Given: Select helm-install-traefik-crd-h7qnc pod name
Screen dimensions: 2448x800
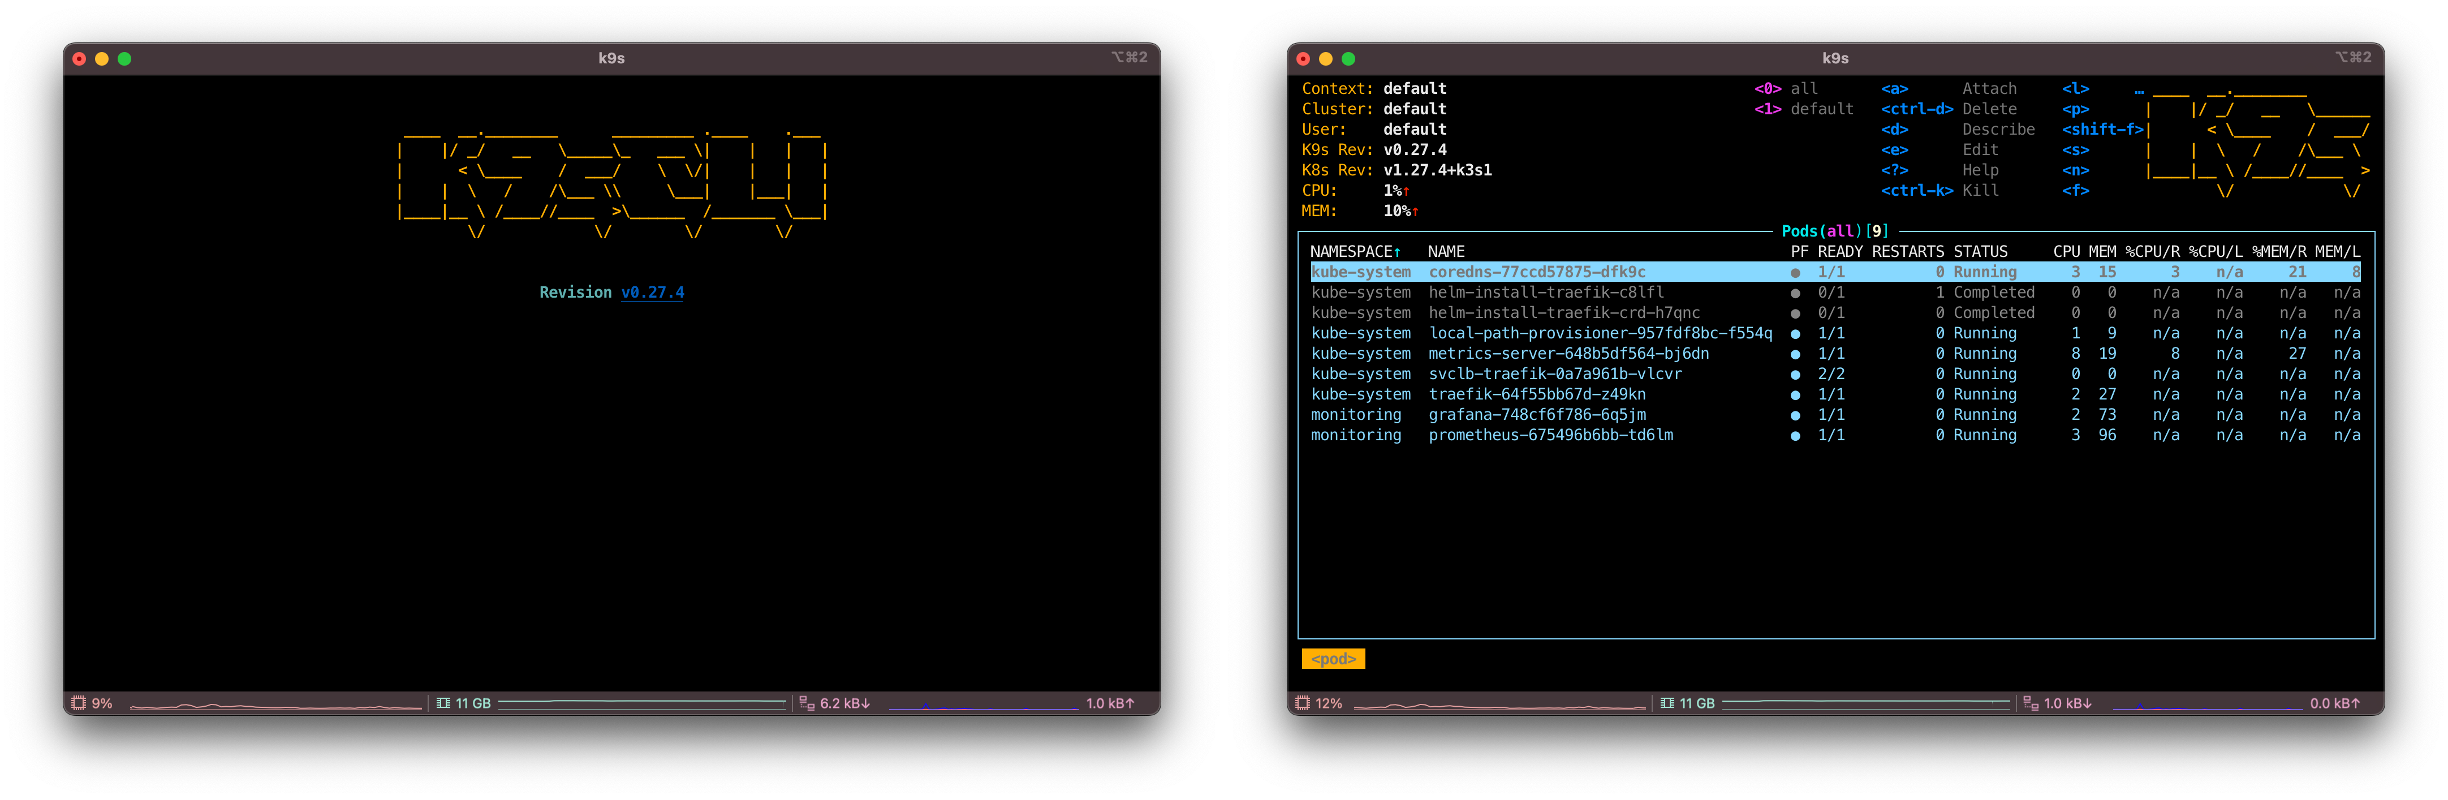Looking at the screenshot, I should click(x=1564, y=313).
